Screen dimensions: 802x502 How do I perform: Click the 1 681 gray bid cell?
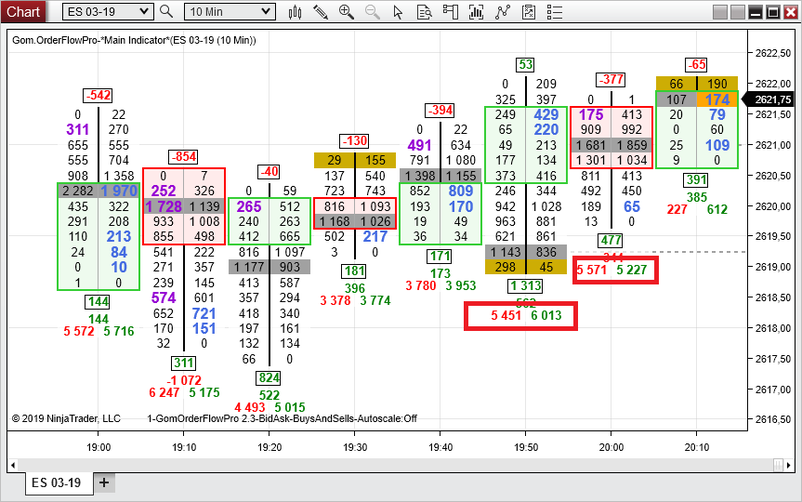[591, 145]
